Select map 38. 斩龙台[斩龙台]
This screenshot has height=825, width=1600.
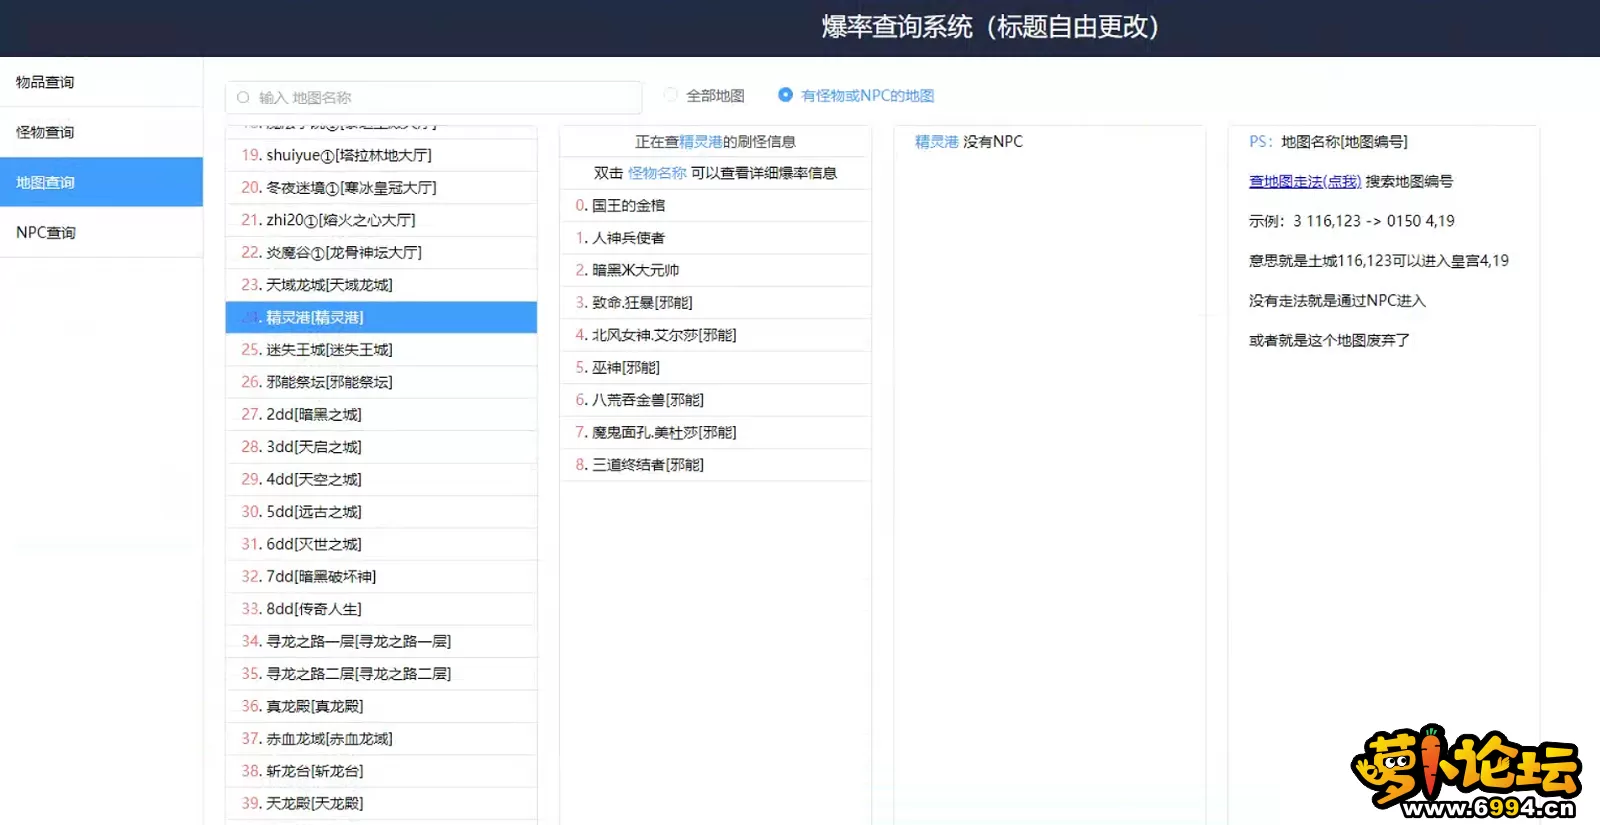(x=381, y=771)
